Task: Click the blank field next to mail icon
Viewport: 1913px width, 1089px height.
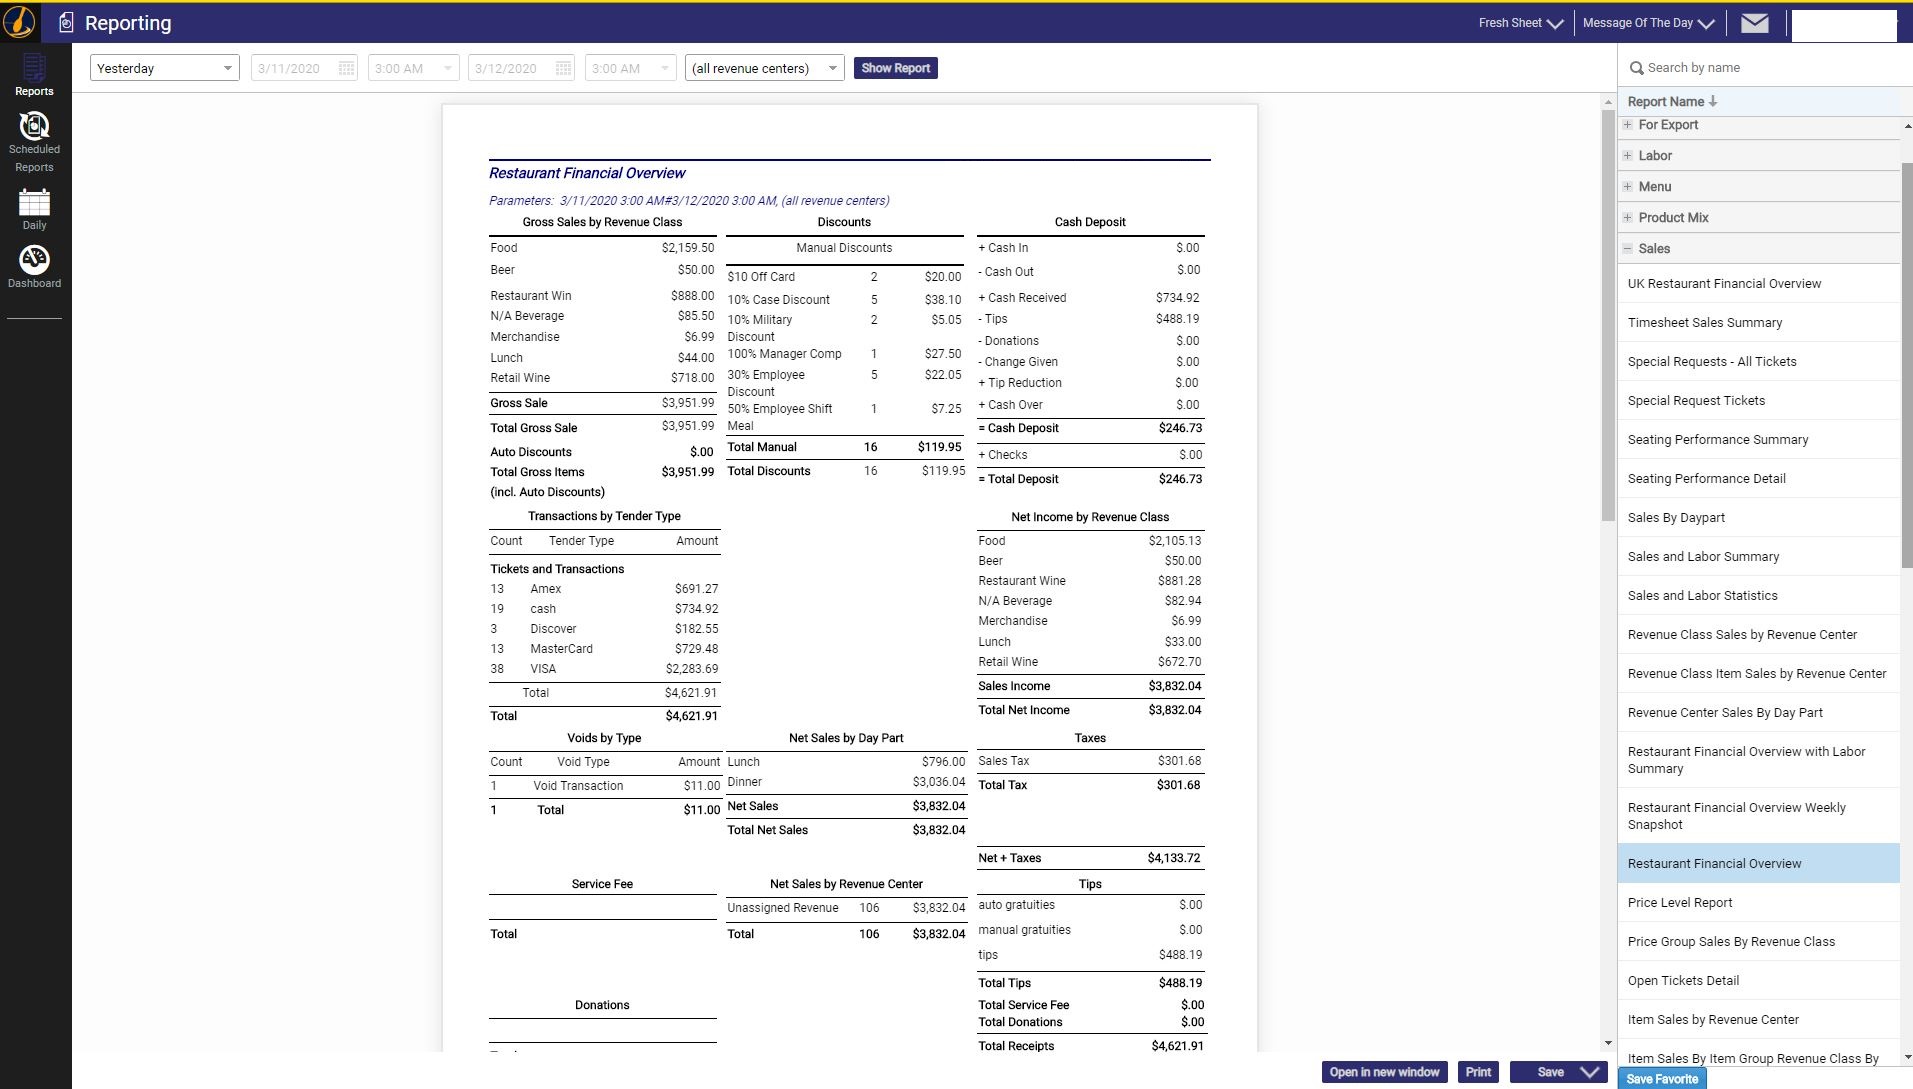Action: click(1844, 25)
